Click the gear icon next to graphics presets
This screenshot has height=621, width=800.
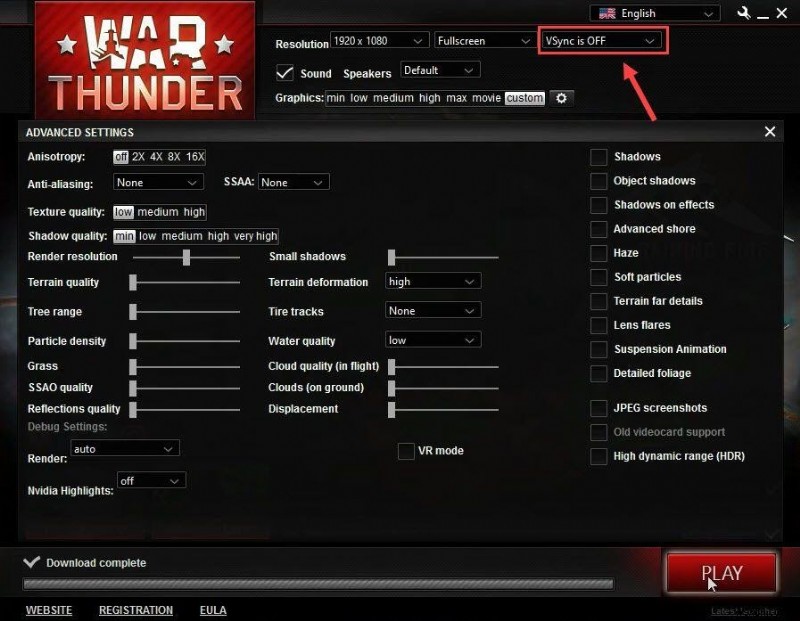pyautogui.click(x=561, y=98)
